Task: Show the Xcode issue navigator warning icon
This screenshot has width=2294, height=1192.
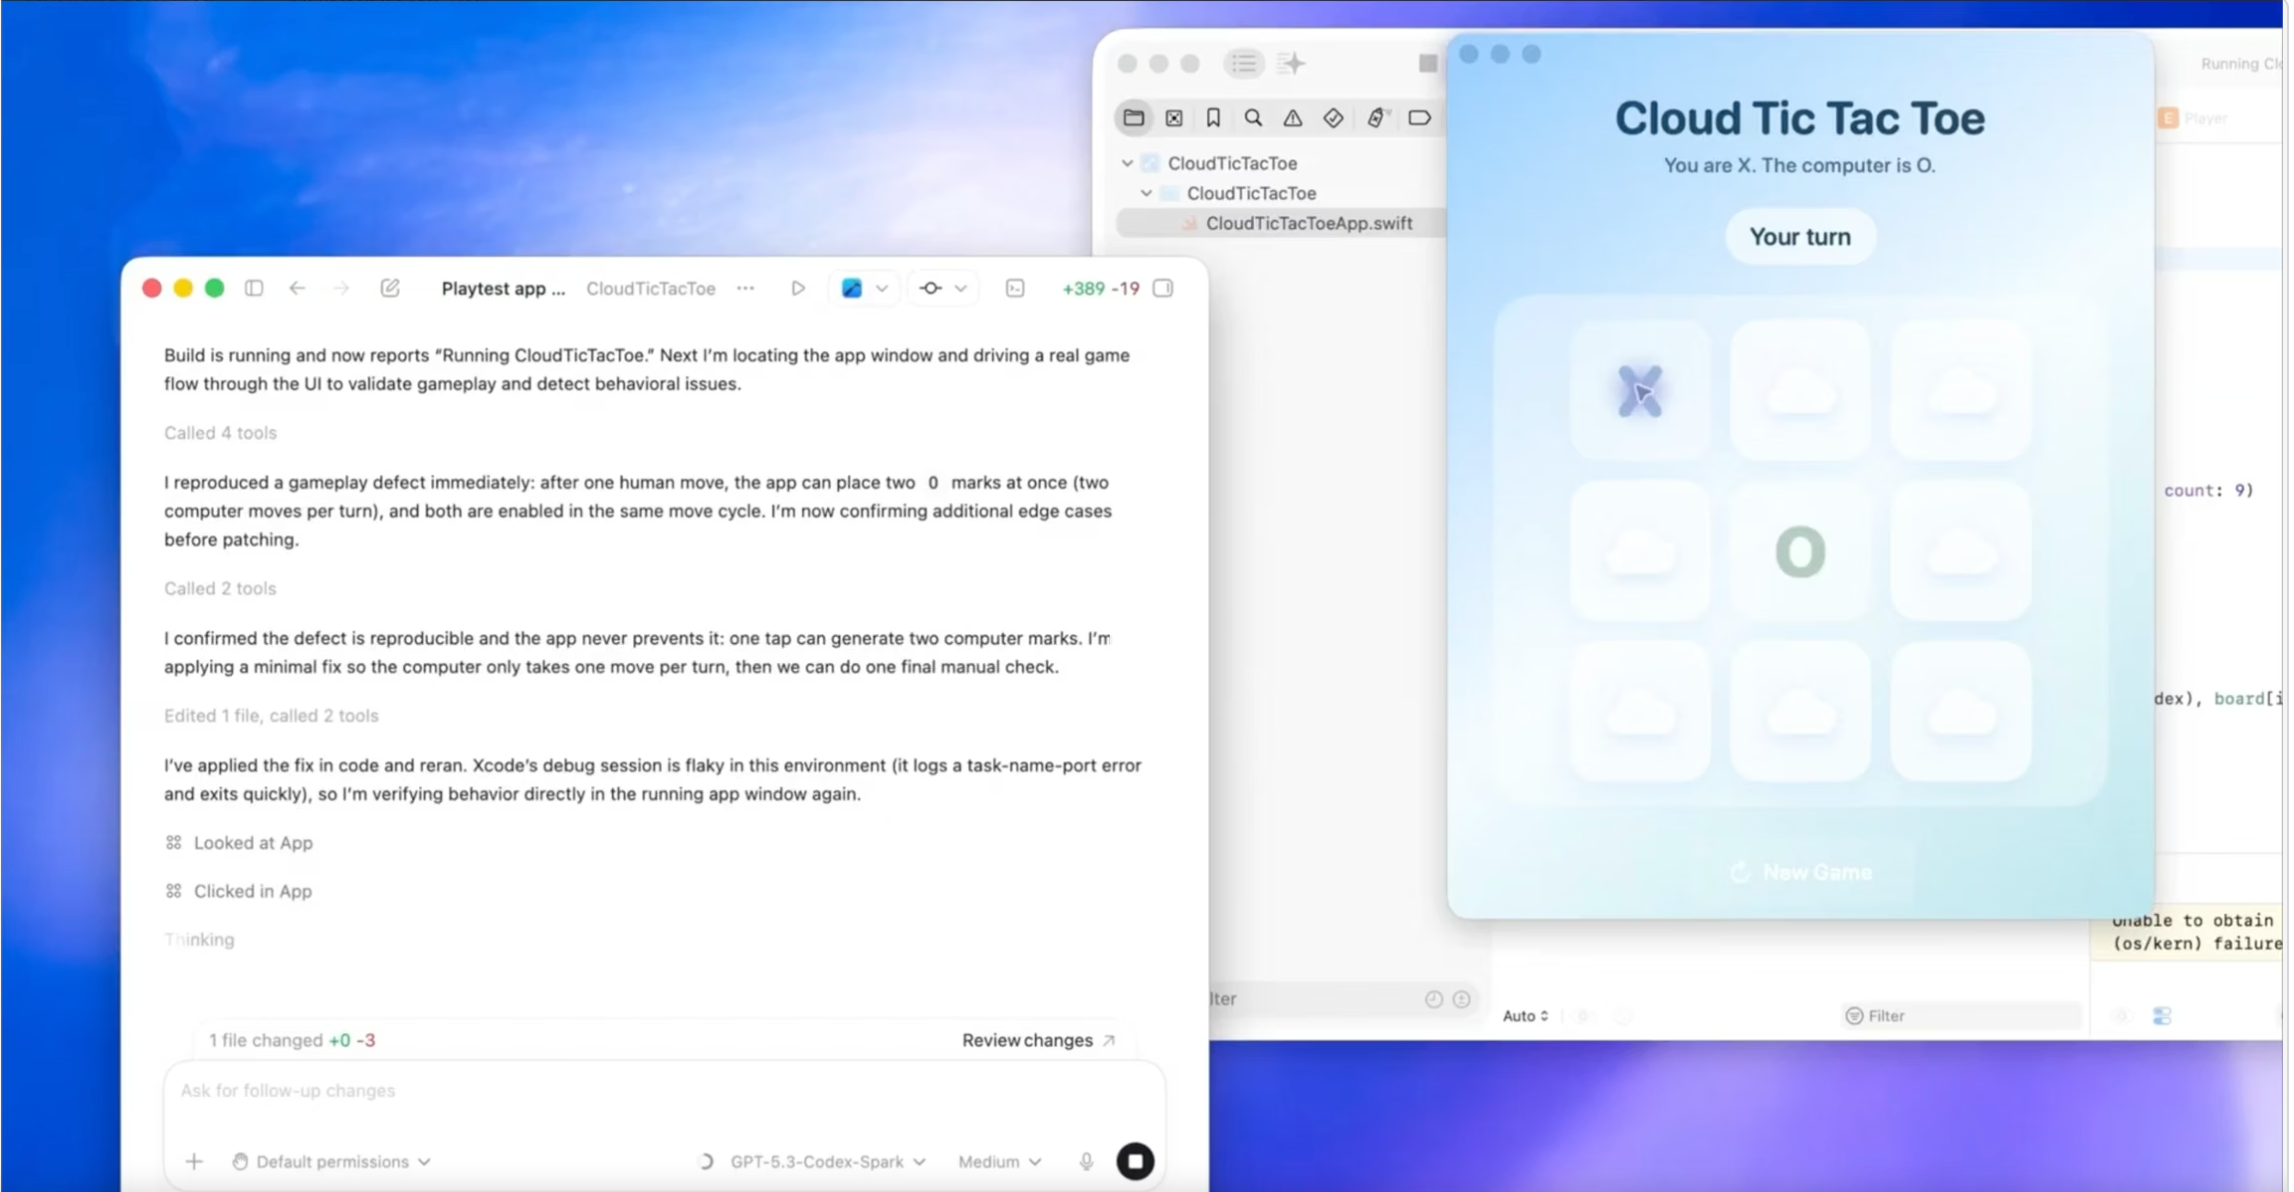Action: click(x=1293, y=118)
